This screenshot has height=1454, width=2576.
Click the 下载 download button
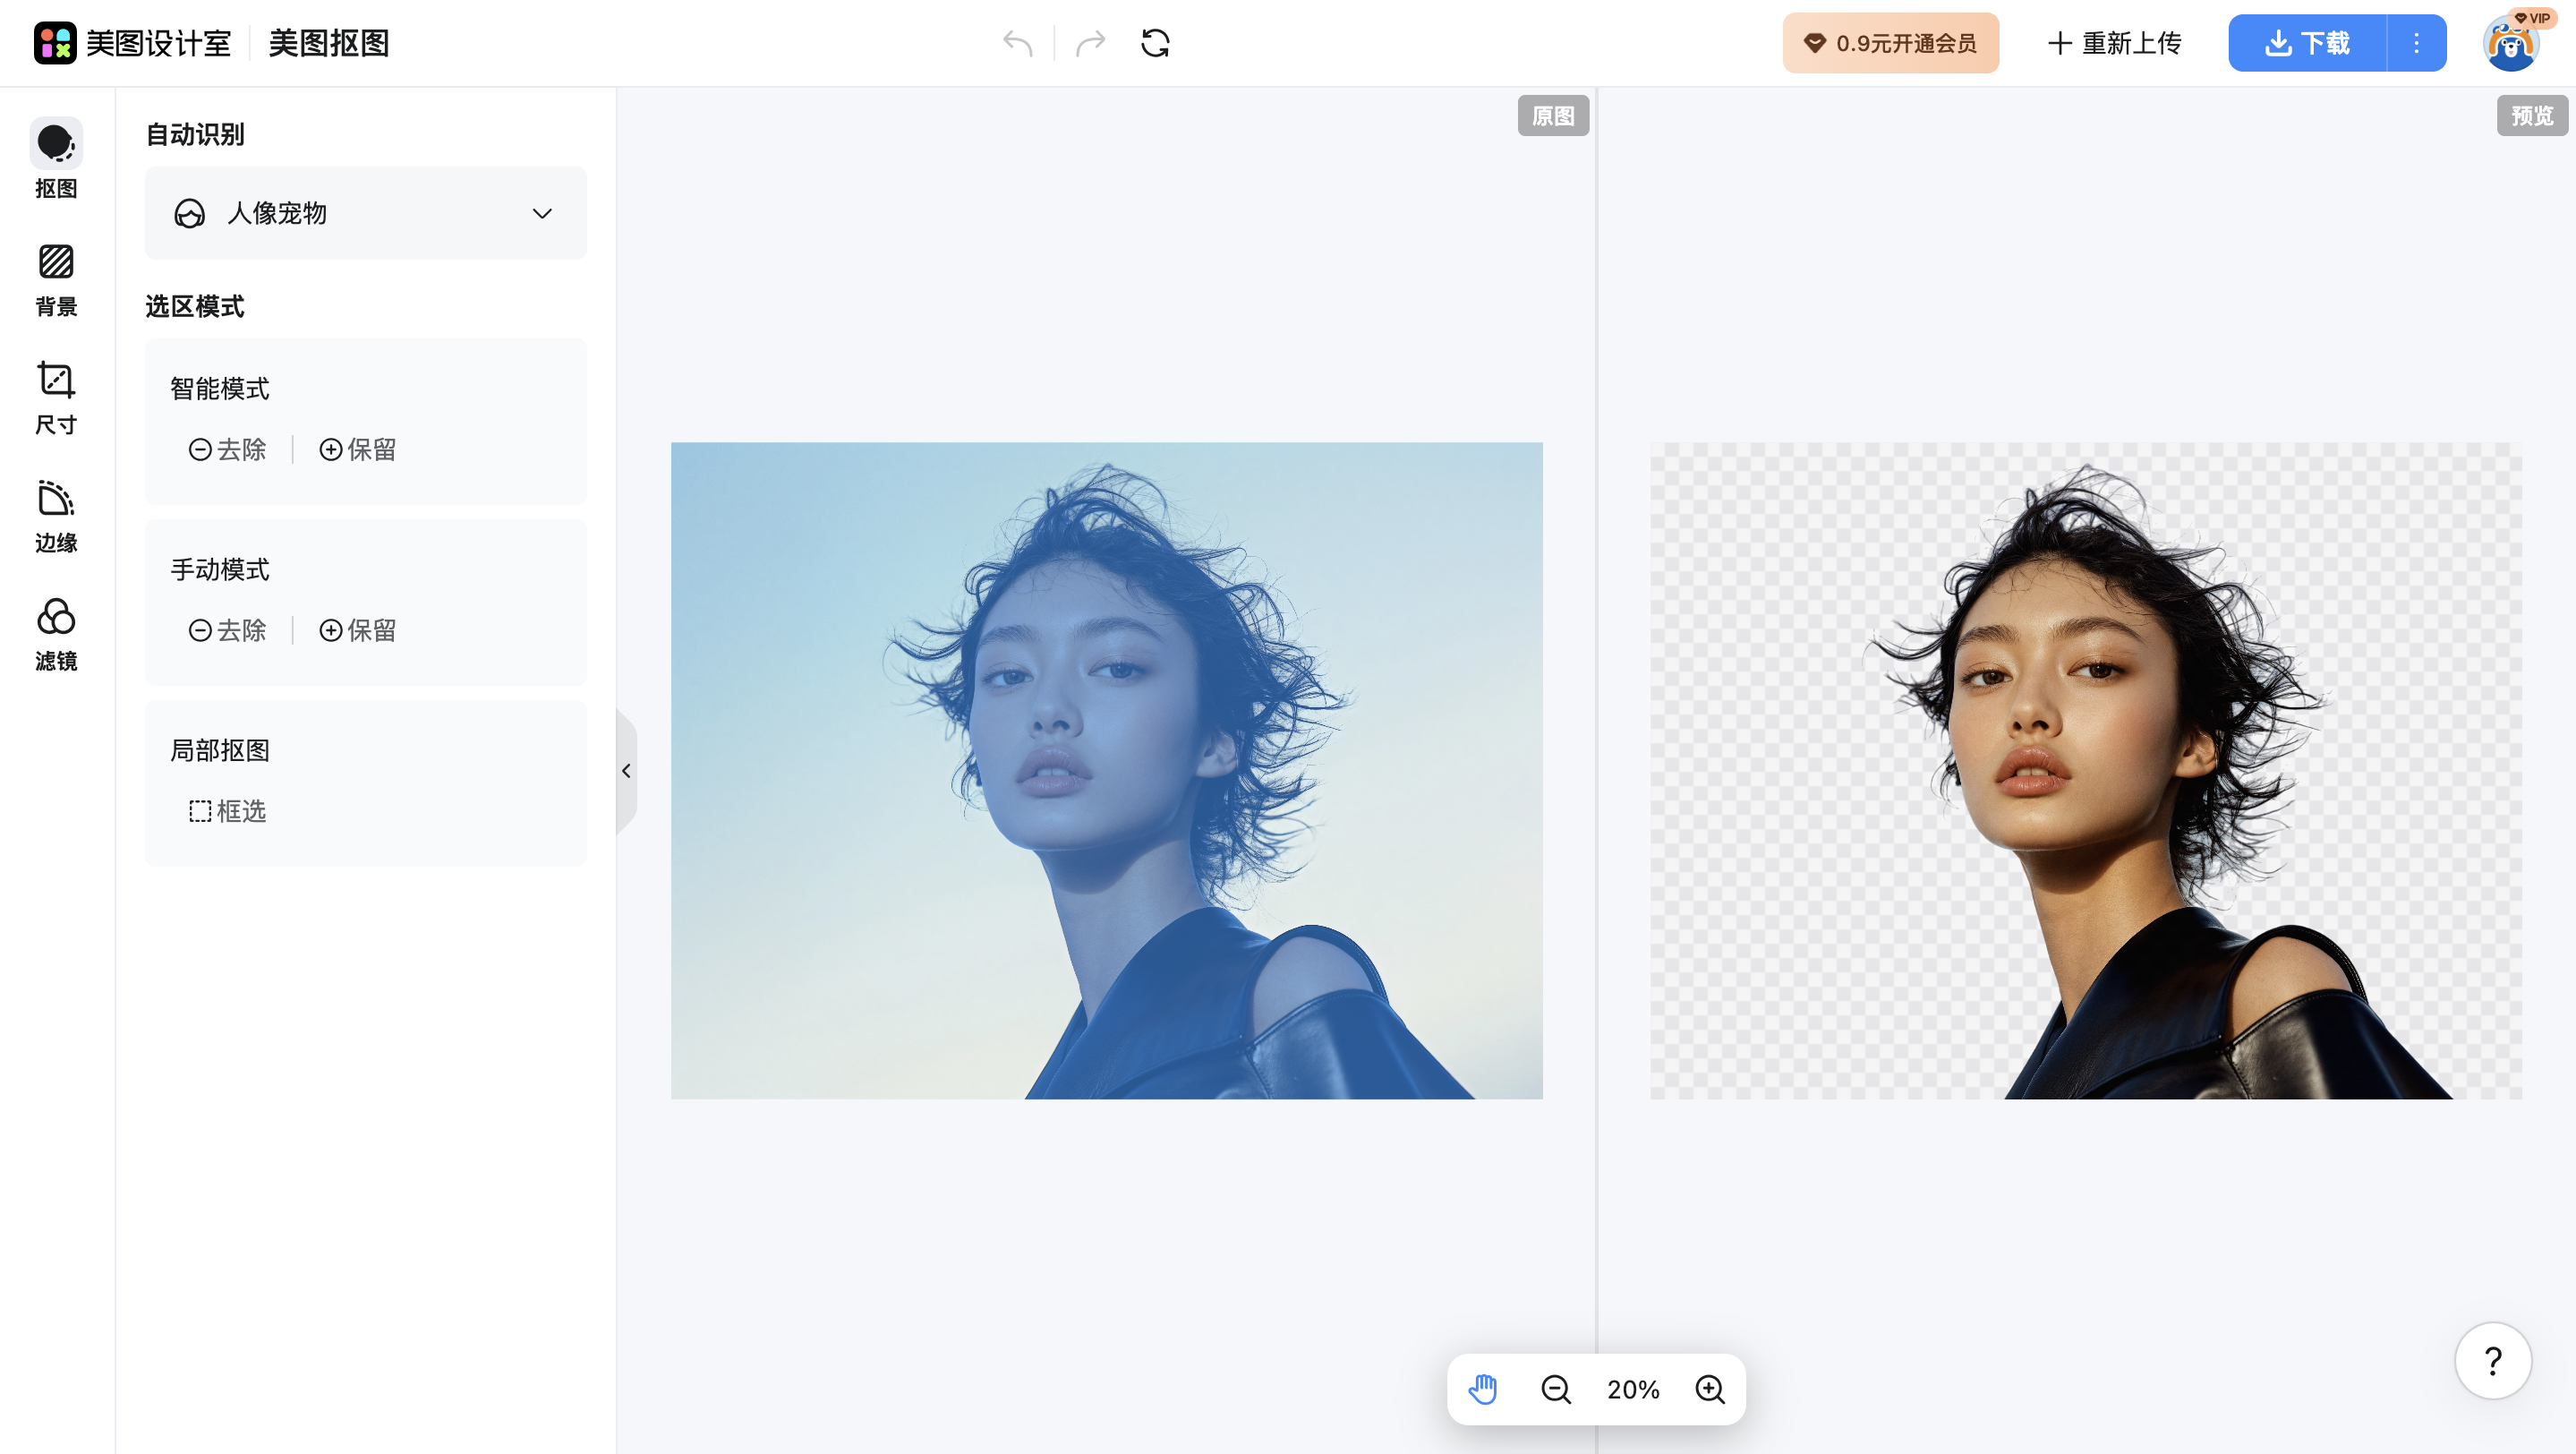click(2307, 43)
